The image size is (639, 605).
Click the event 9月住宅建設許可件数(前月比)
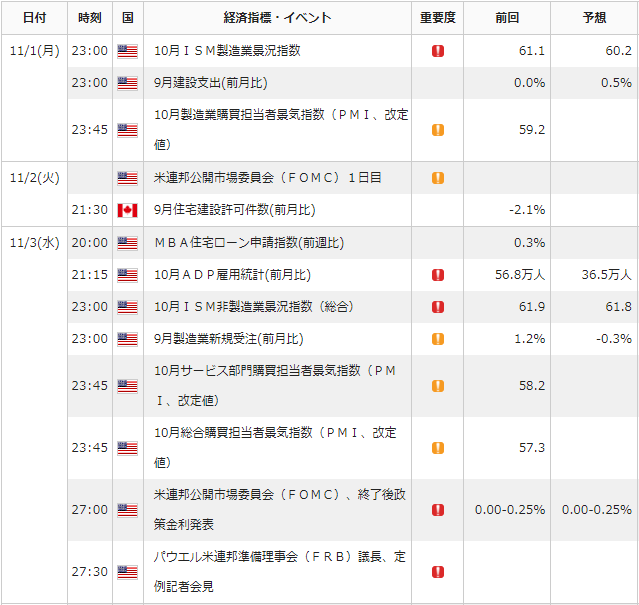[235, 210]
